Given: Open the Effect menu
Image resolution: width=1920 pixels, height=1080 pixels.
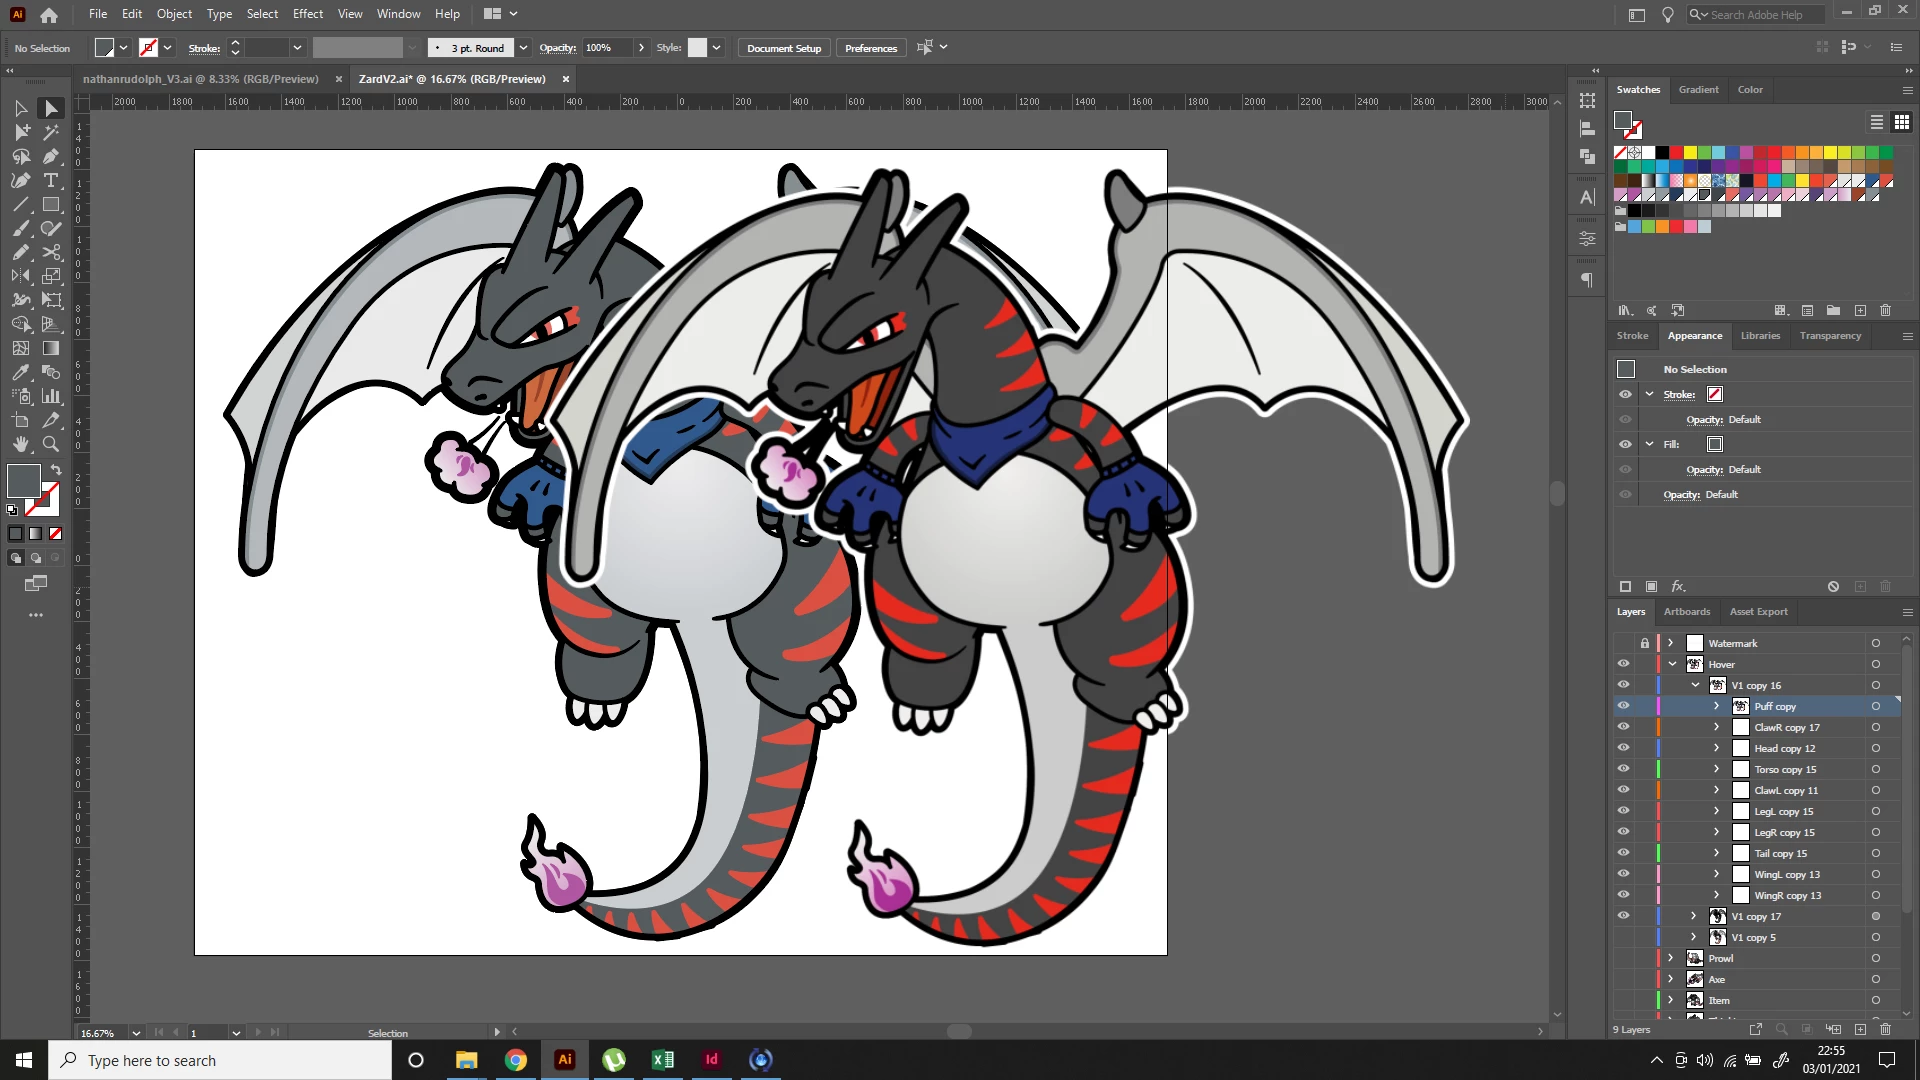Looking at the screenshot, I should [x=307, y=14].
